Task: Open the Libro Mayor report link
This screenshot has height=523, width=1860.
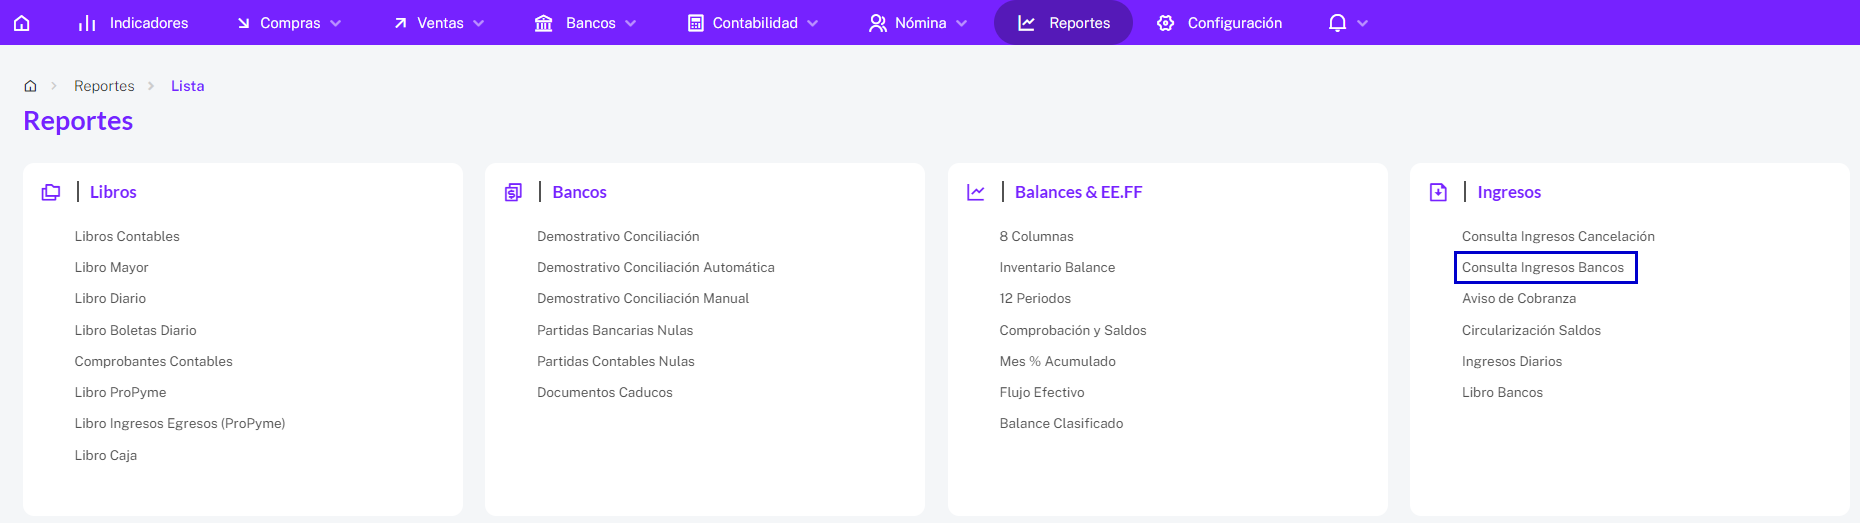Action: (x=111, y=267)
